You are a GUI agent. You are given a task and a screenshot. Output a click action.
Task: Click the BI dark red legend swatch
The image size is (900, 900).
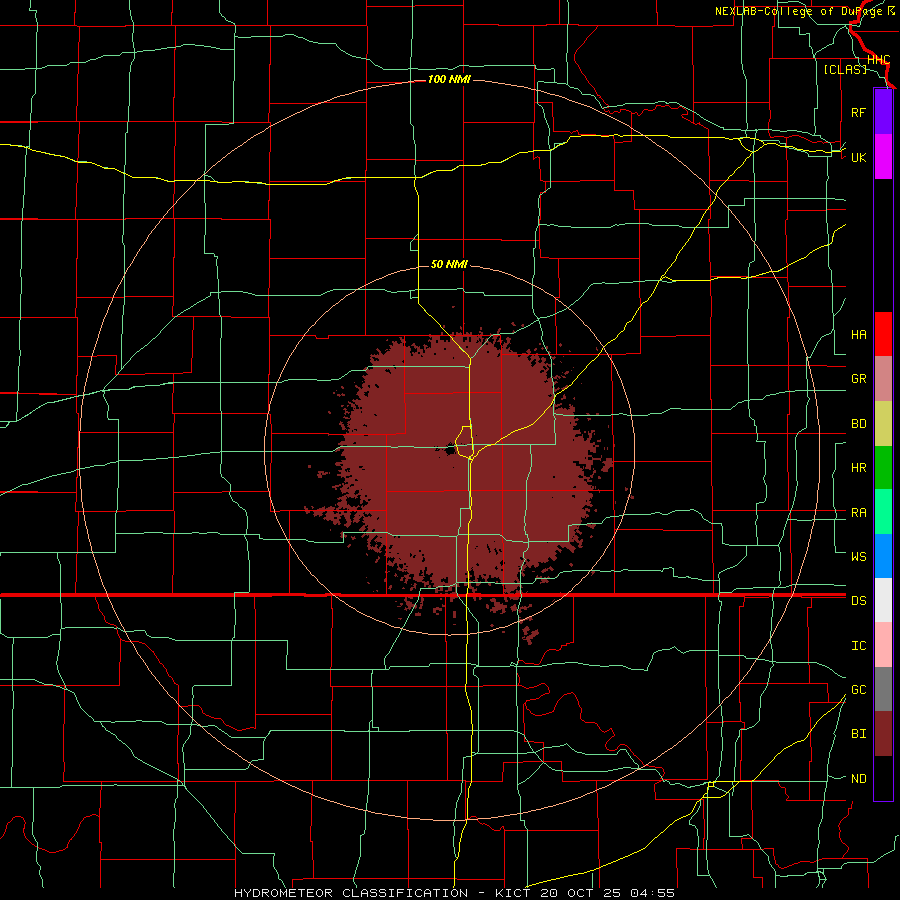tap(883, 734)
